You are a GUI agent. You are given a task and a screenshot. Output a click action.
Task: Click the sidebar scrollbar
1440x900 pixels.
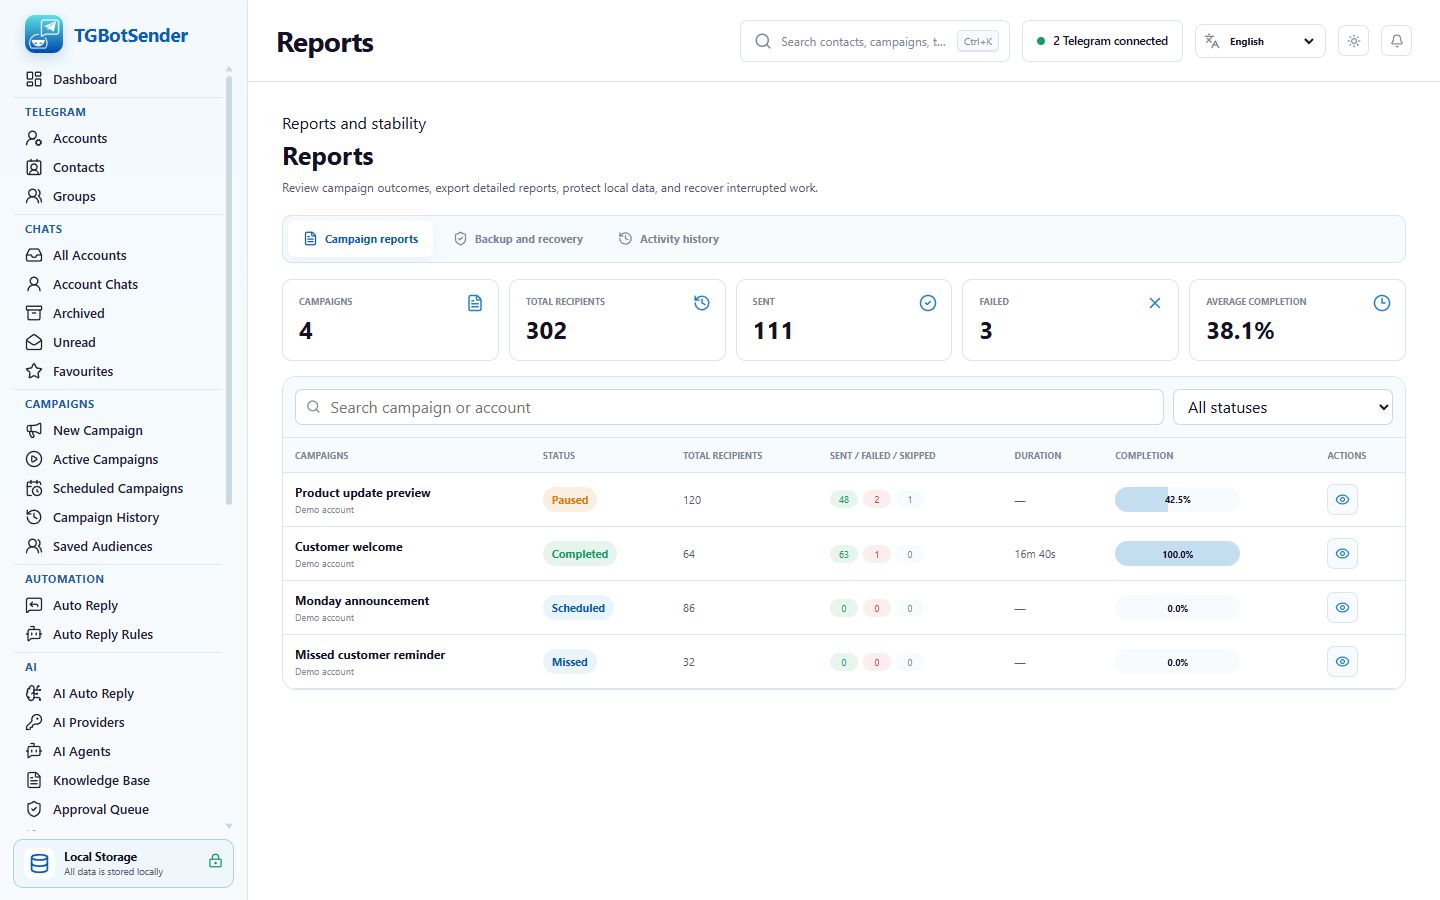coord(229,290)
